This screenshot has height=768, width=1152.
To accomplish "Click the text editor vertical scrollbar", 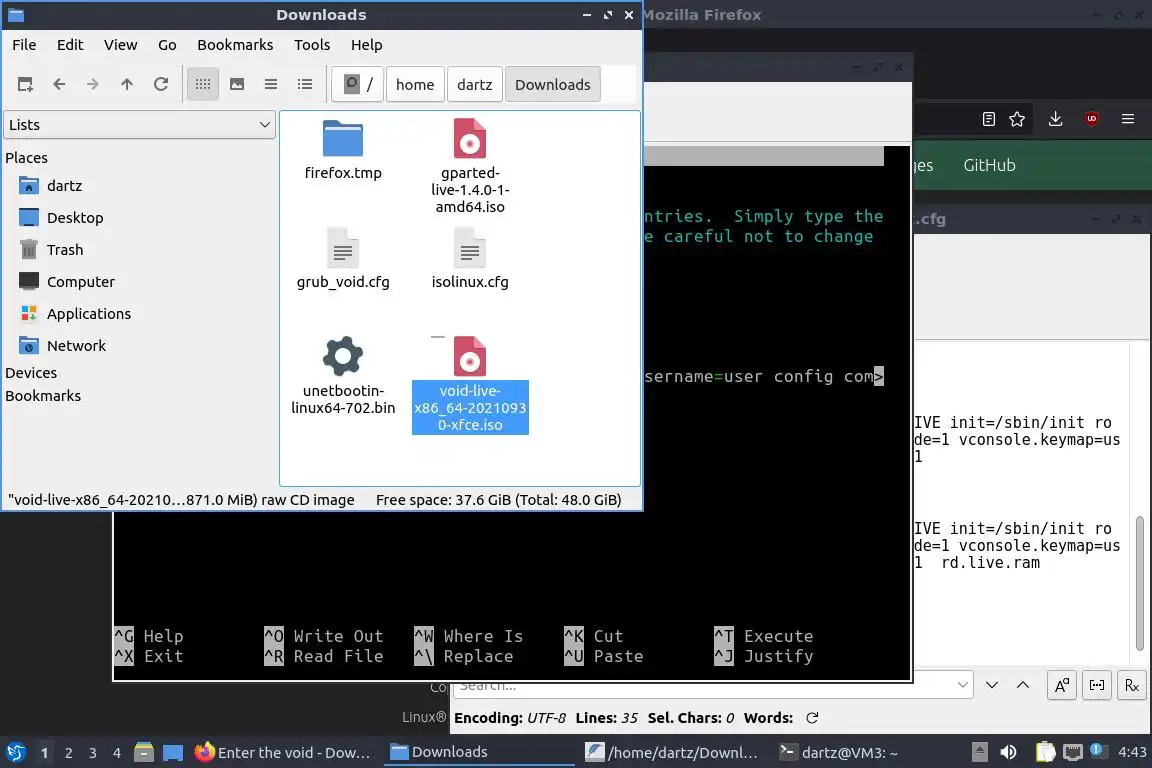I will pos(1140,583).
